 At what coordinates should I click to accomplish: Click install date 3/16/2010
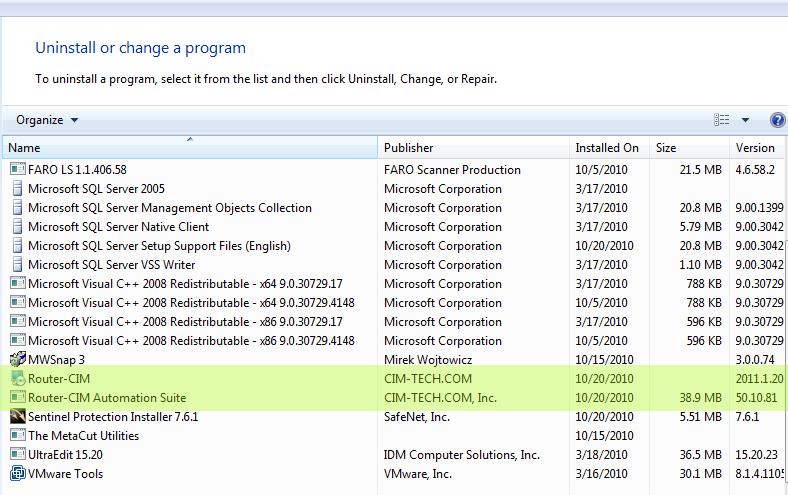tap(602, 474)
